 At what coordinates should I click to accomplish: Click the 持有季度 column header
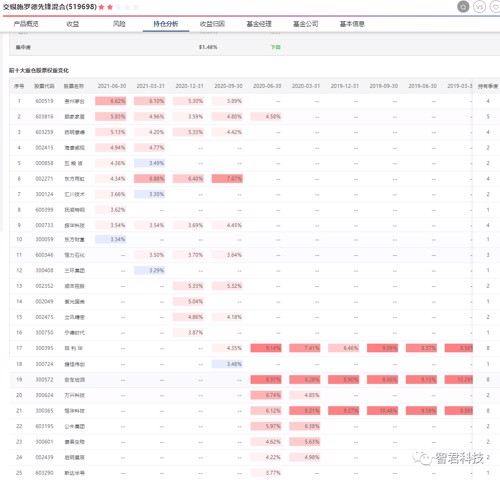488,86
